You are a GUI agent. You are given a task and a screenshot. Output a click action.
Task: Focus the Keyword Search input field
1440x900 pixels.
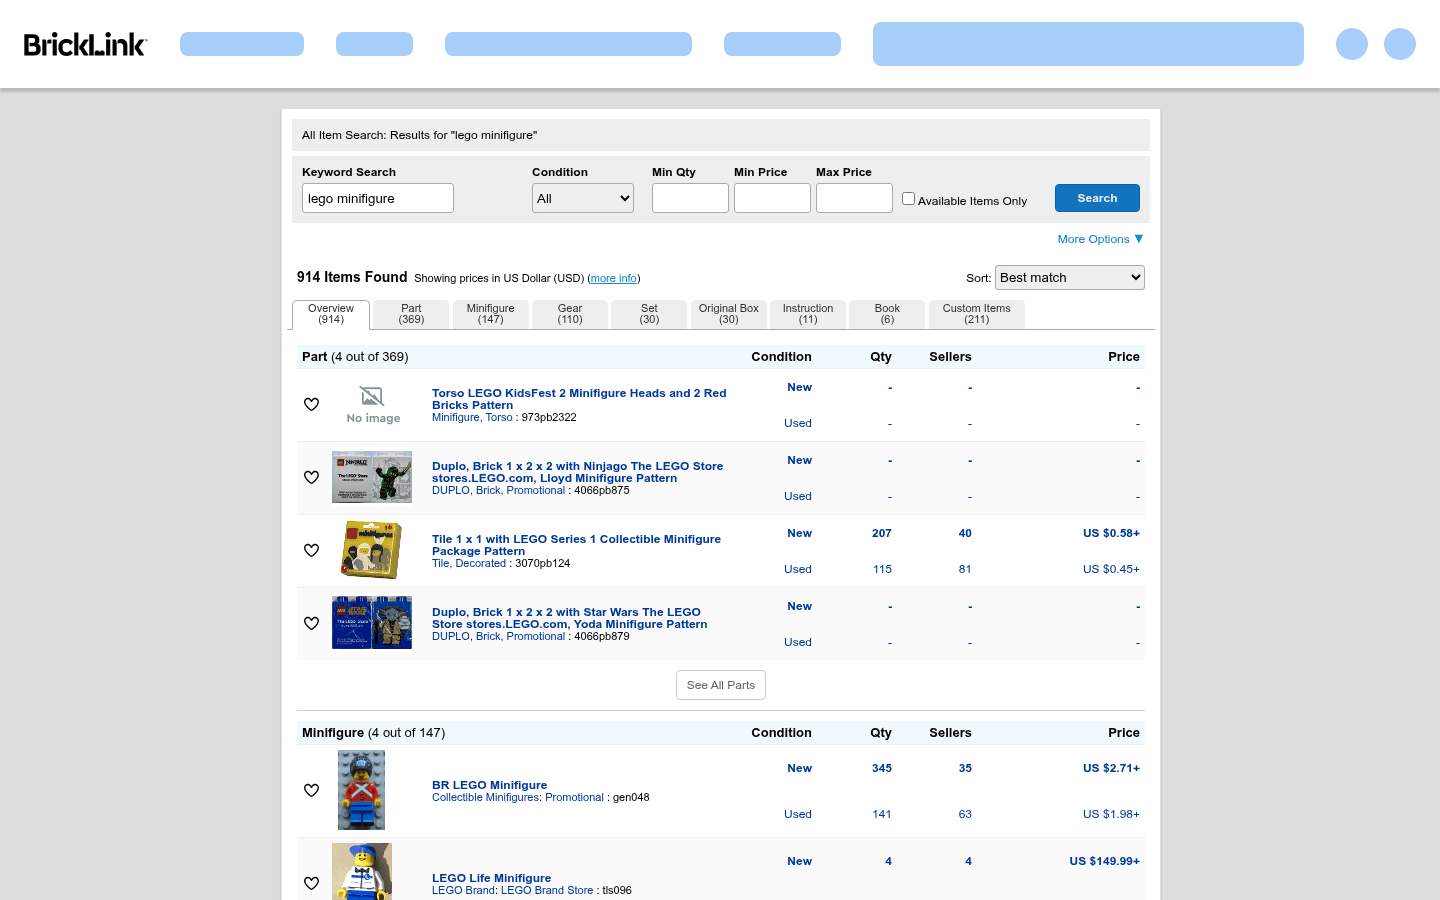378,198
